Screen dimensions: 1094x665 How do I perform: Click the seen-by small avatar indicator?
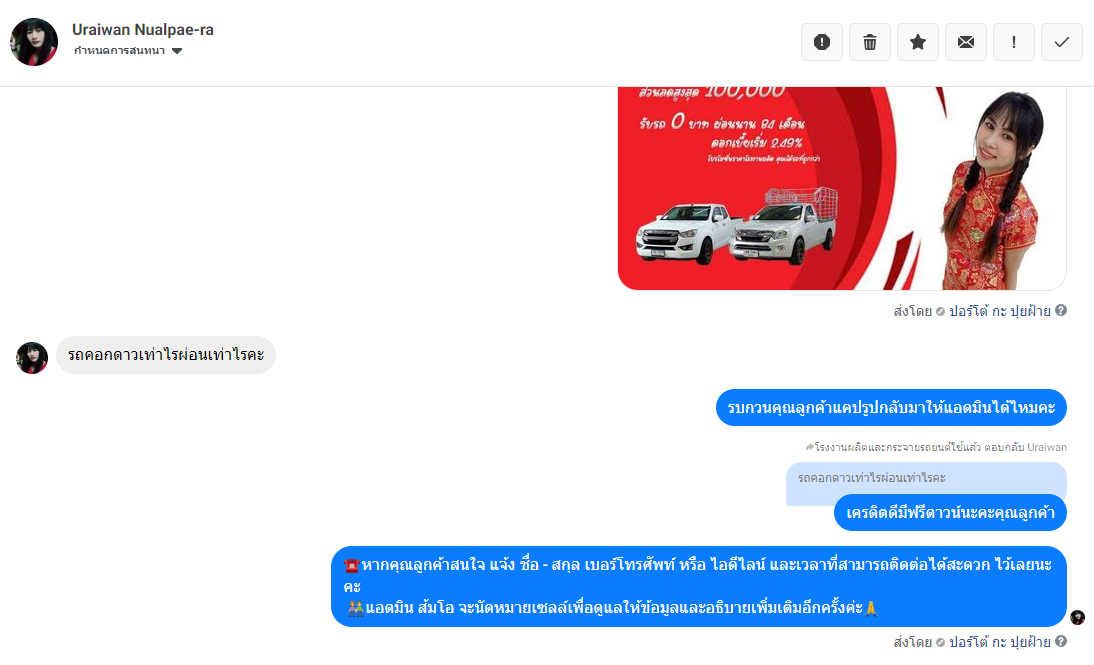pos(1077,618)
